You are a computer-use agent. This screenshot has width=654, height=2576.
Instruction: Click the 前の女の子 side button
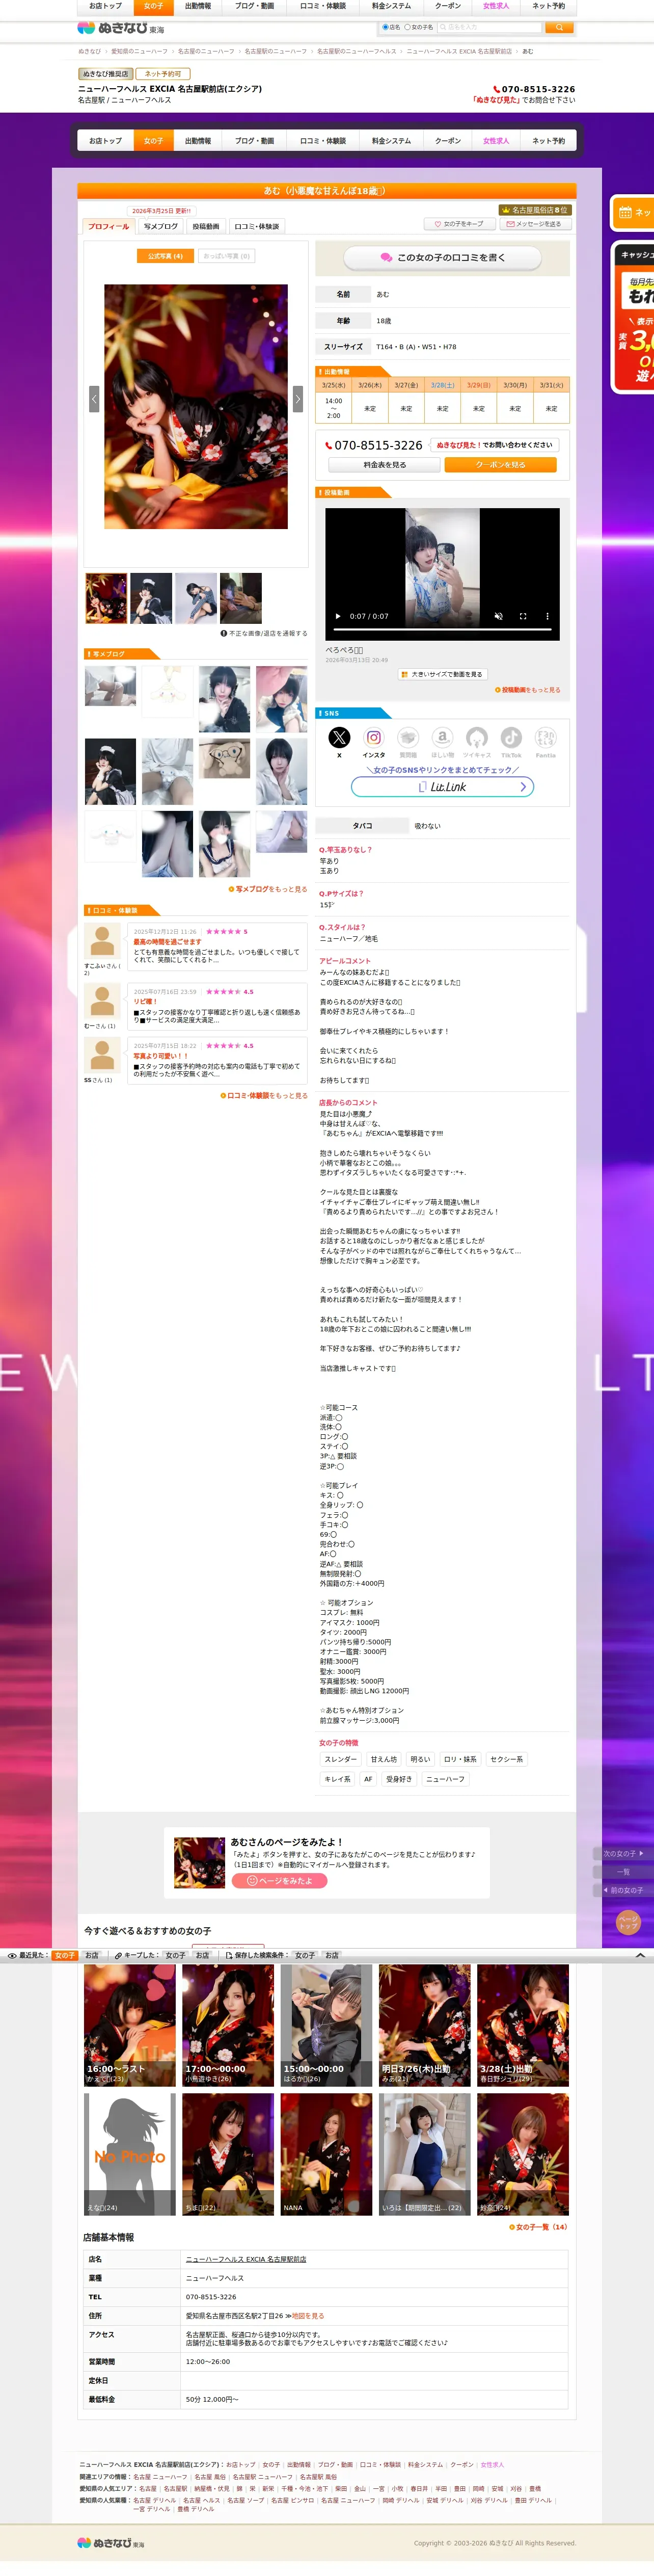click(x=624, y=1890)
